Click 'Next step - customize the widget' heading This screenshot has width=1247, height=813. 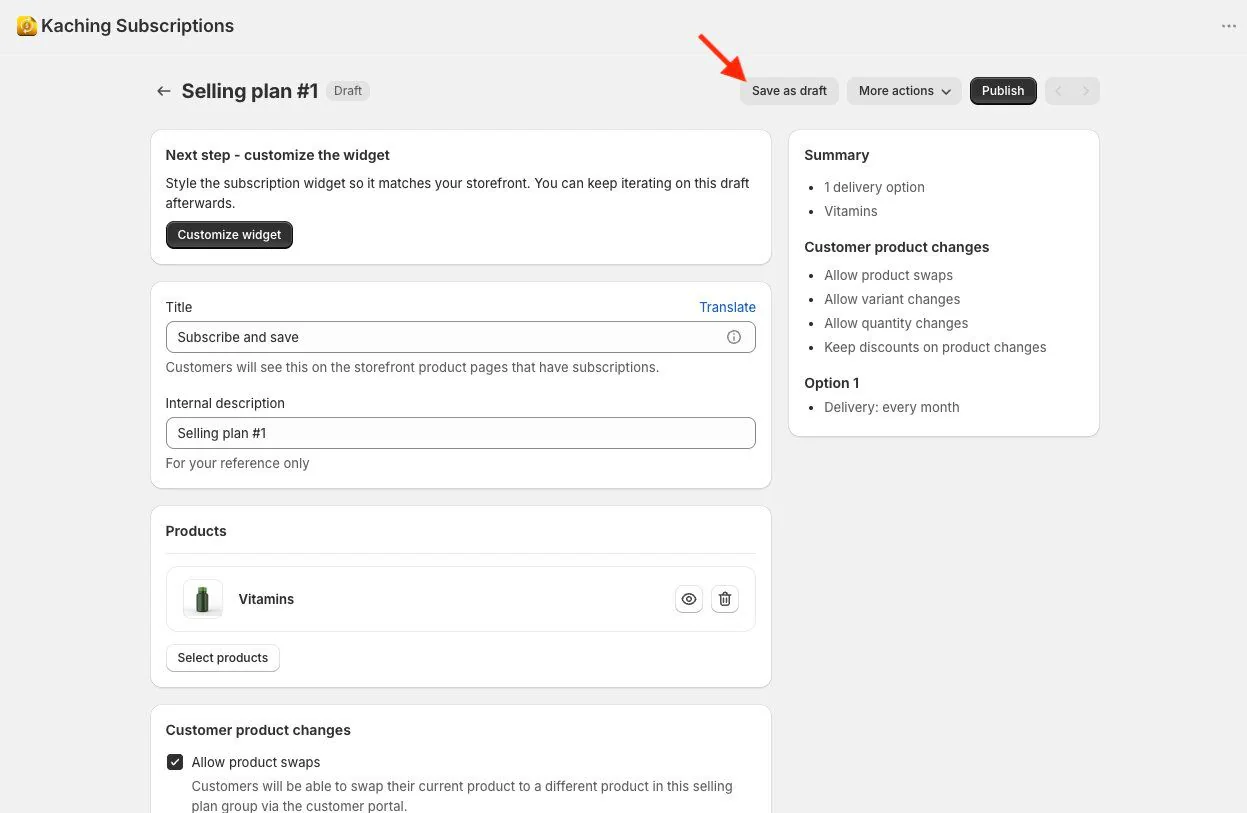278,155
